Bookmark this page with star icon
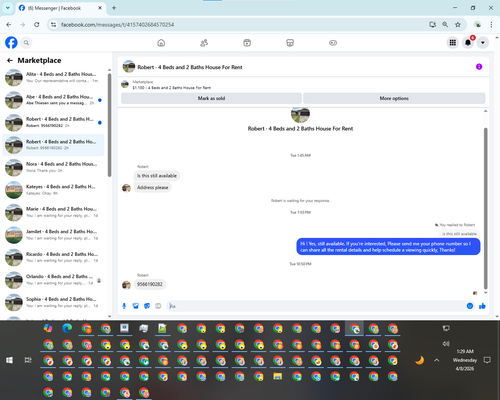 click(458, 25)
